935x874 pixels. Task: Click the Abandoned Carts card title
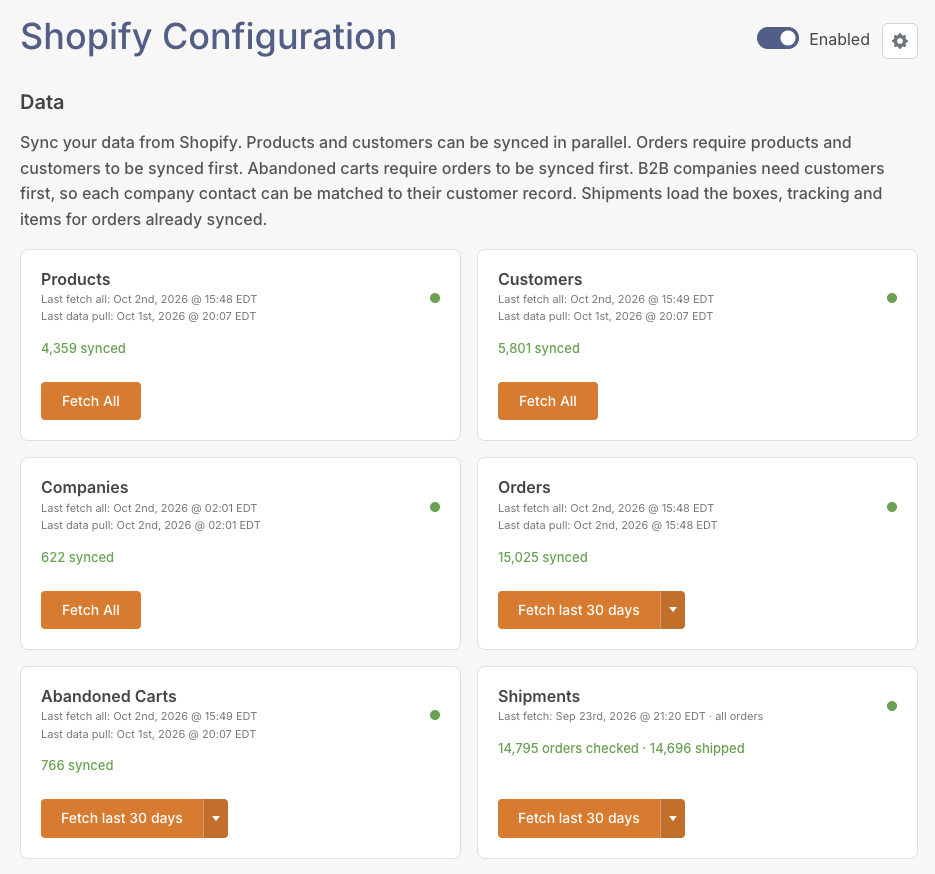[109, 696]
